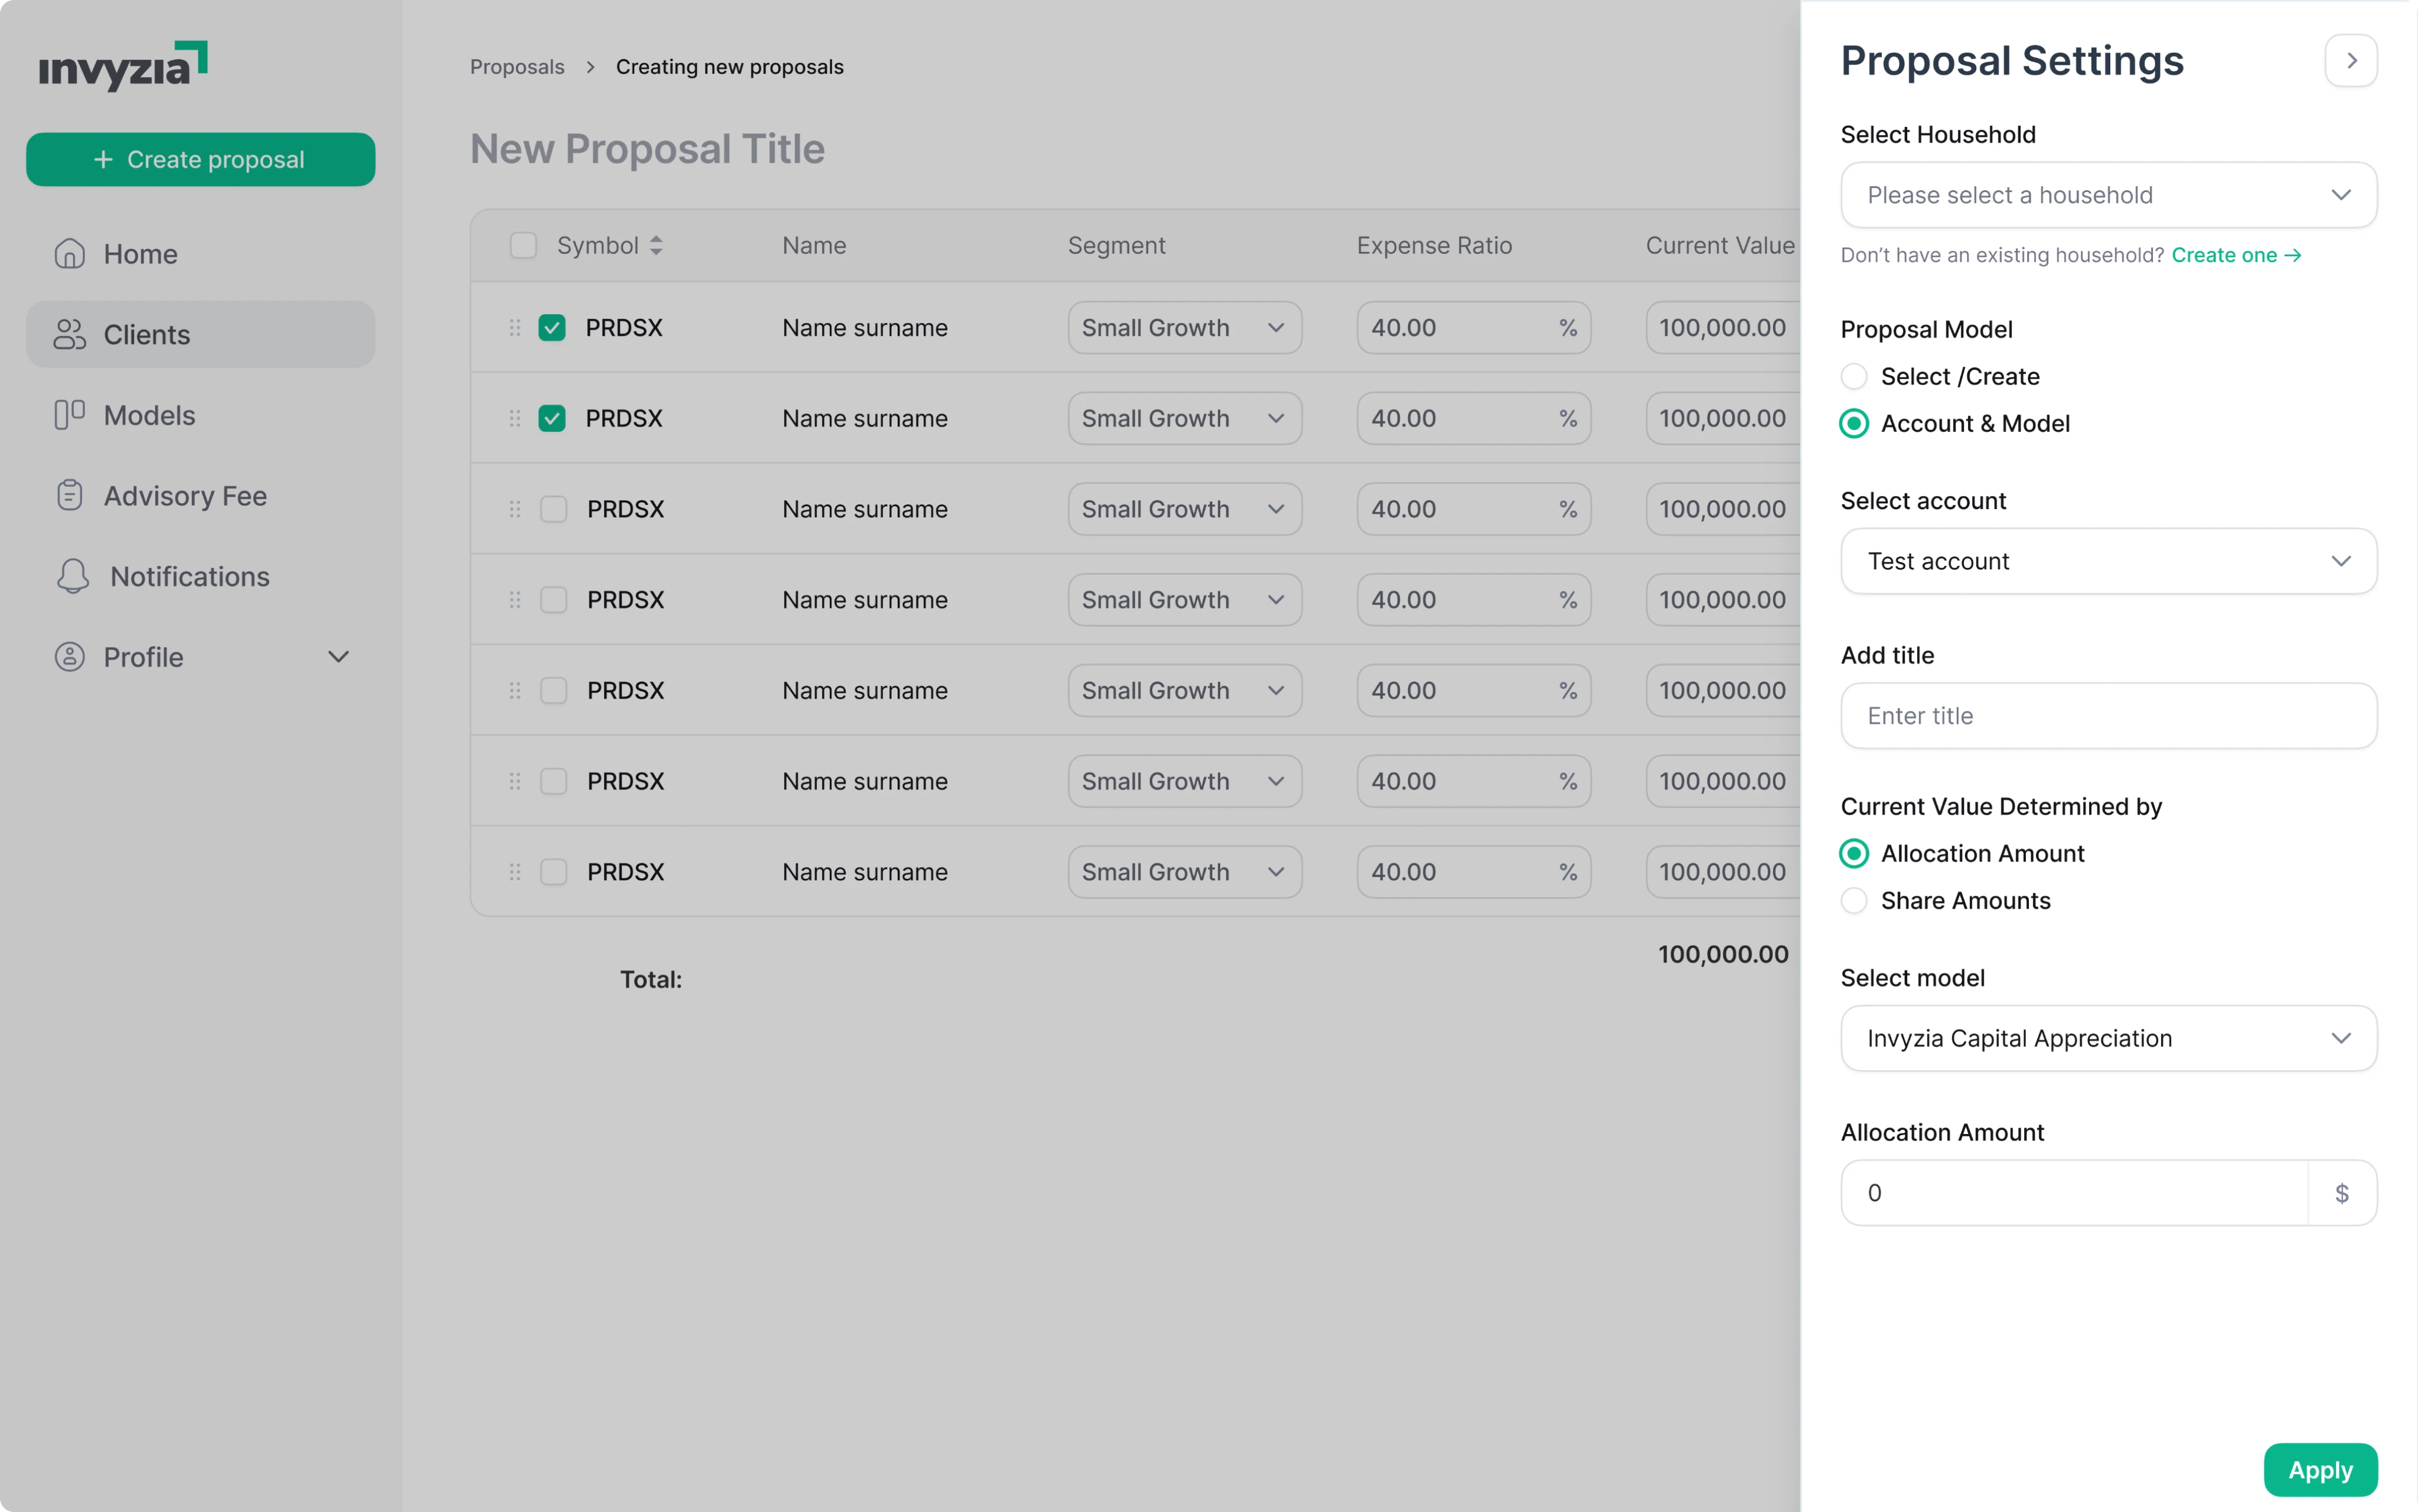Image resolution: width=2418 pixels, height=1512 pixels.
Task: Click the invyzia logo
Action: pyautogui.click(x=120, y=65)
